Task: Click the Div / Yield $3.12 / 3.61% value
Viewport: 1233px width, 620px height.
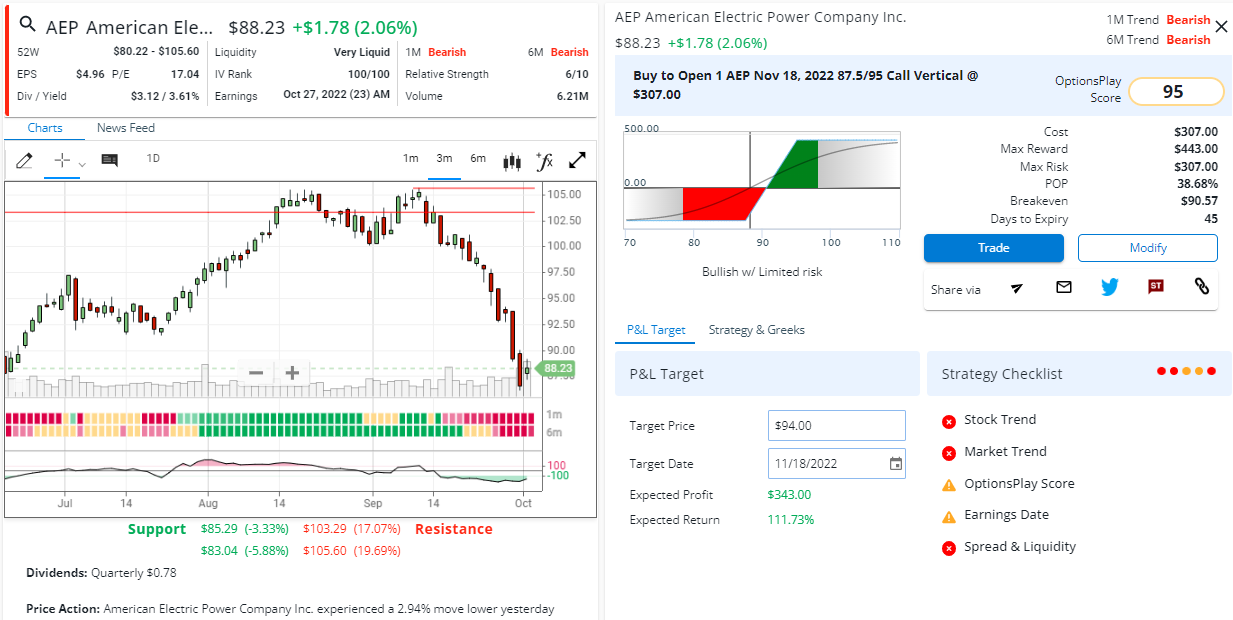Action: click(x=165, y=96)
